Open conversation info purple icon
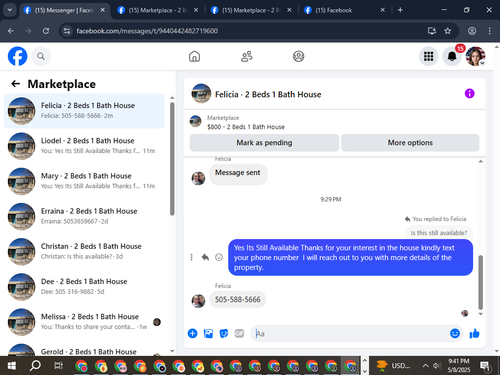This screenshot has height=375, width=500. coord(469,94)
